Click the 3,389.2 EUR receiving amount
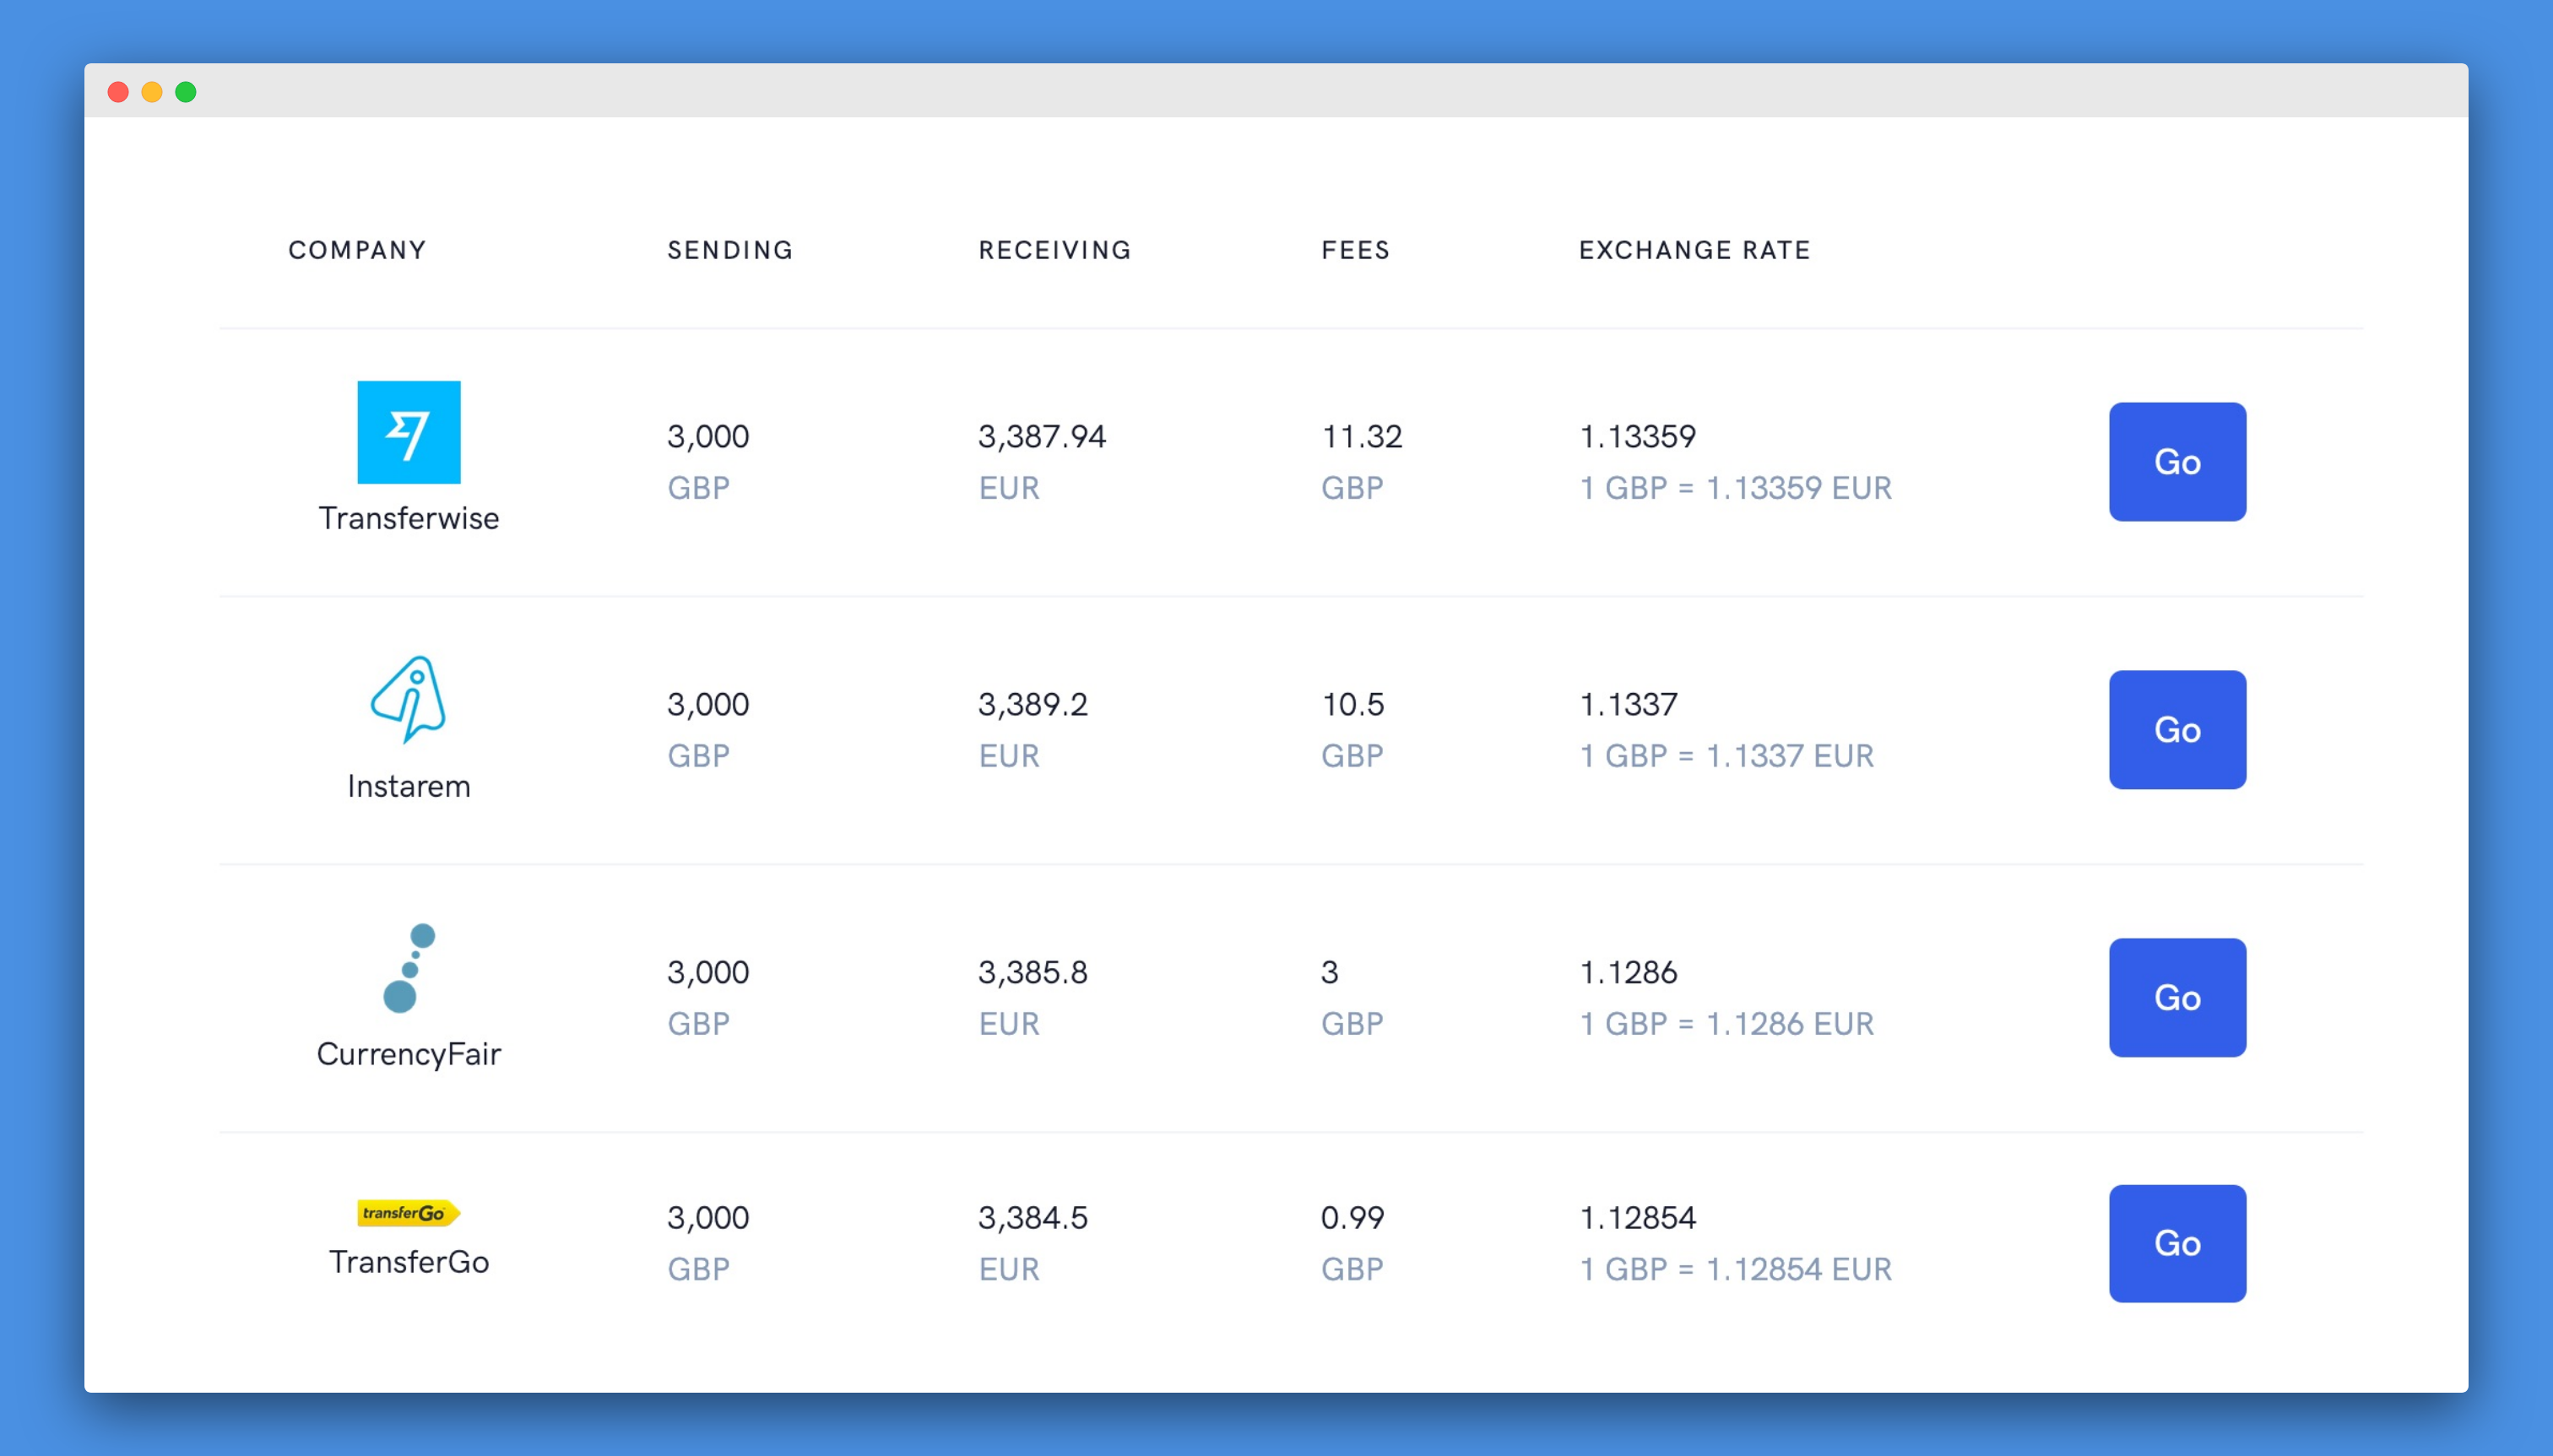 1032,705
